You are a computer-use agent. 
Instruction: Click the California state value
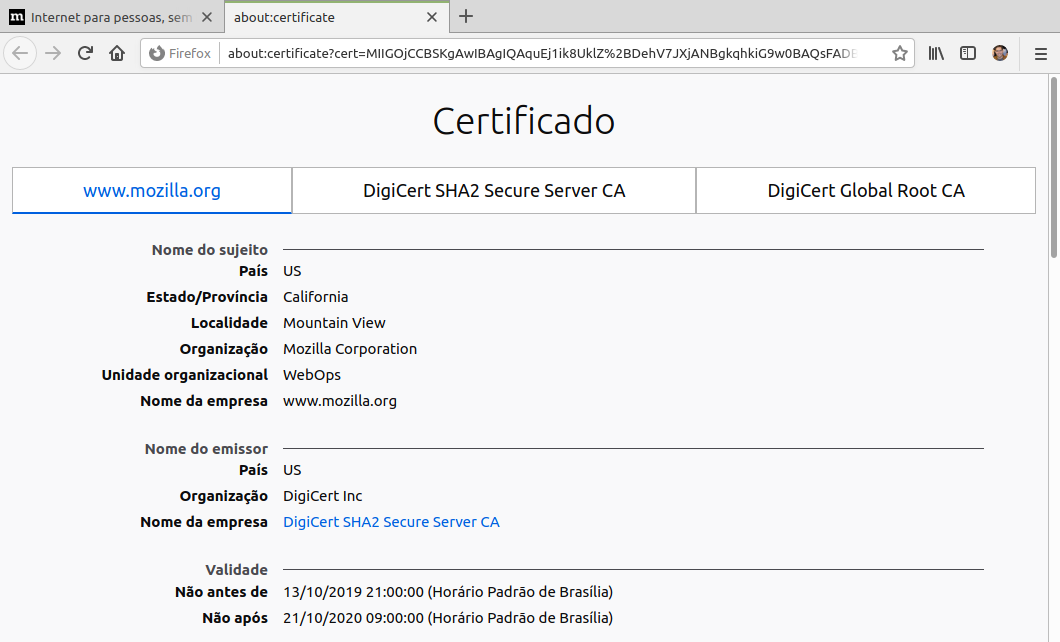(x=316, y=297)
